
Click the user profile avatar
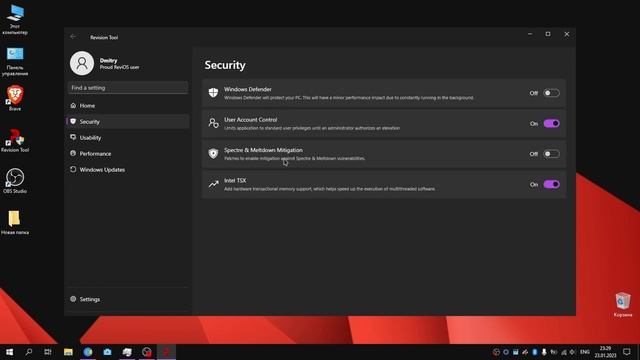tap(82, 63)
